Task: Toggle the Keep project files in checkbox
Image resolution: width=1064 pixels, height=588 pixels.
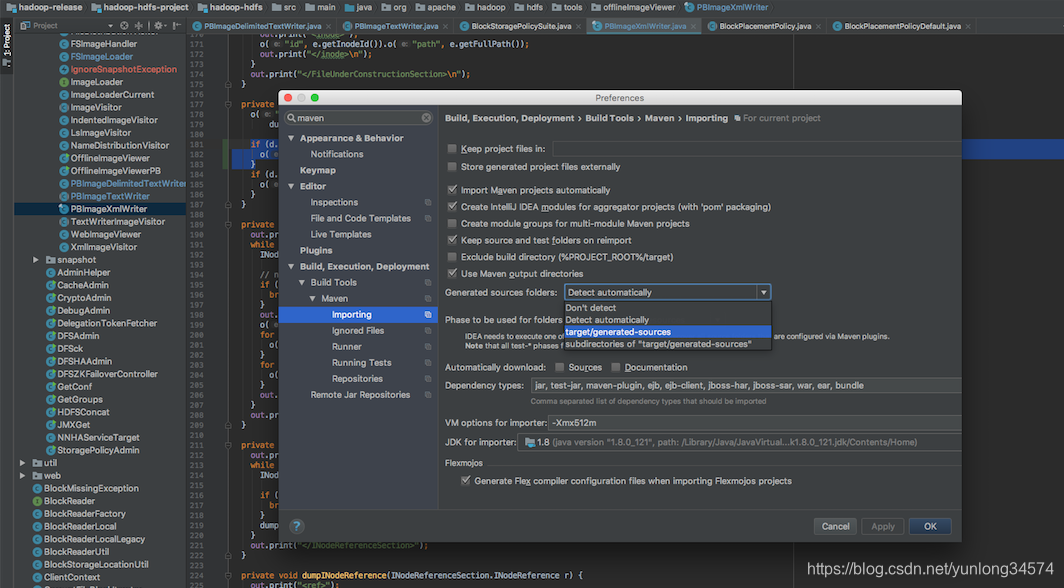Action: coord(452,149)
